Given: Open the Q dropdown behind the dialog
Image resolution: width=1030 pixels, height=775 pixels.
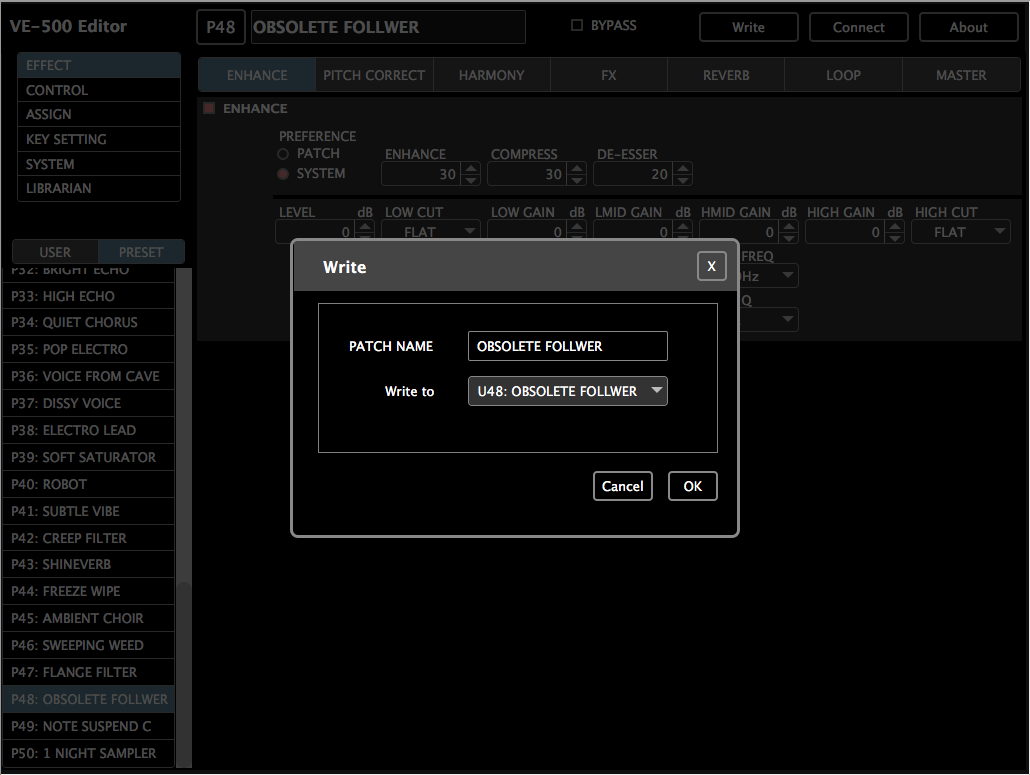Looking at the screenshot, I should (x=769, y=319).
